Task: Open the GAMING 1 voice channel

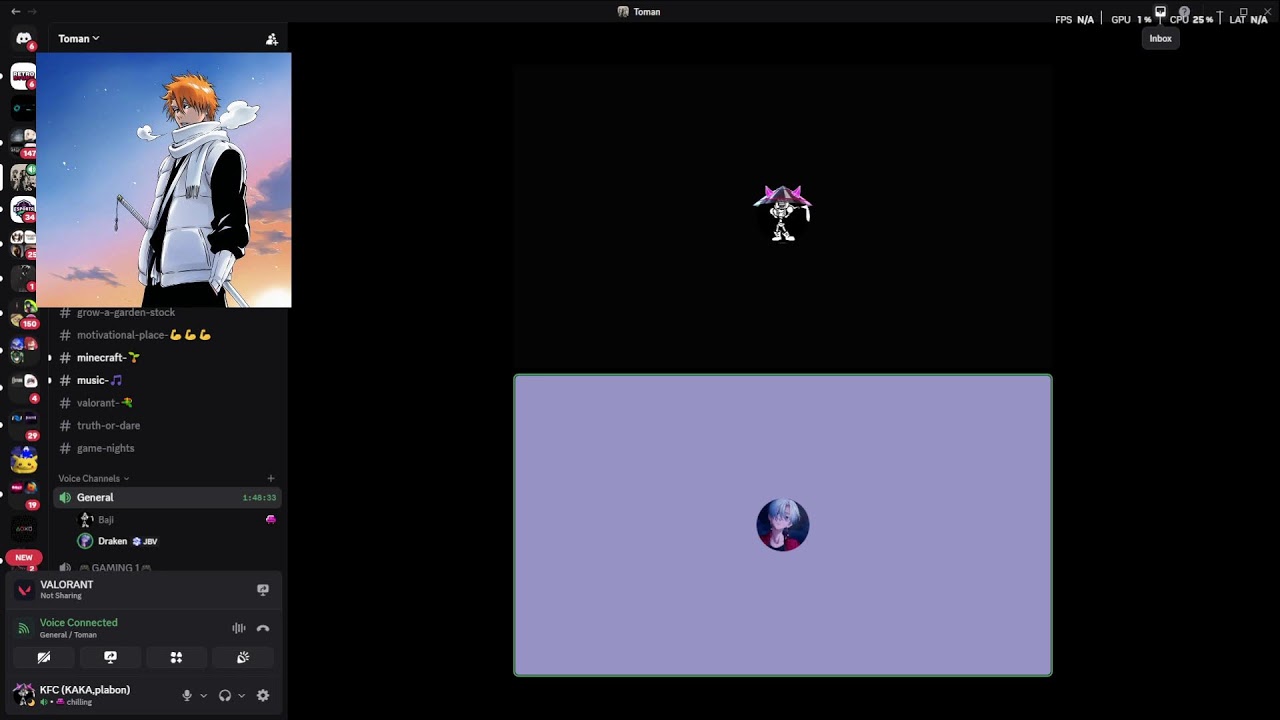Action: click(115, 567)
